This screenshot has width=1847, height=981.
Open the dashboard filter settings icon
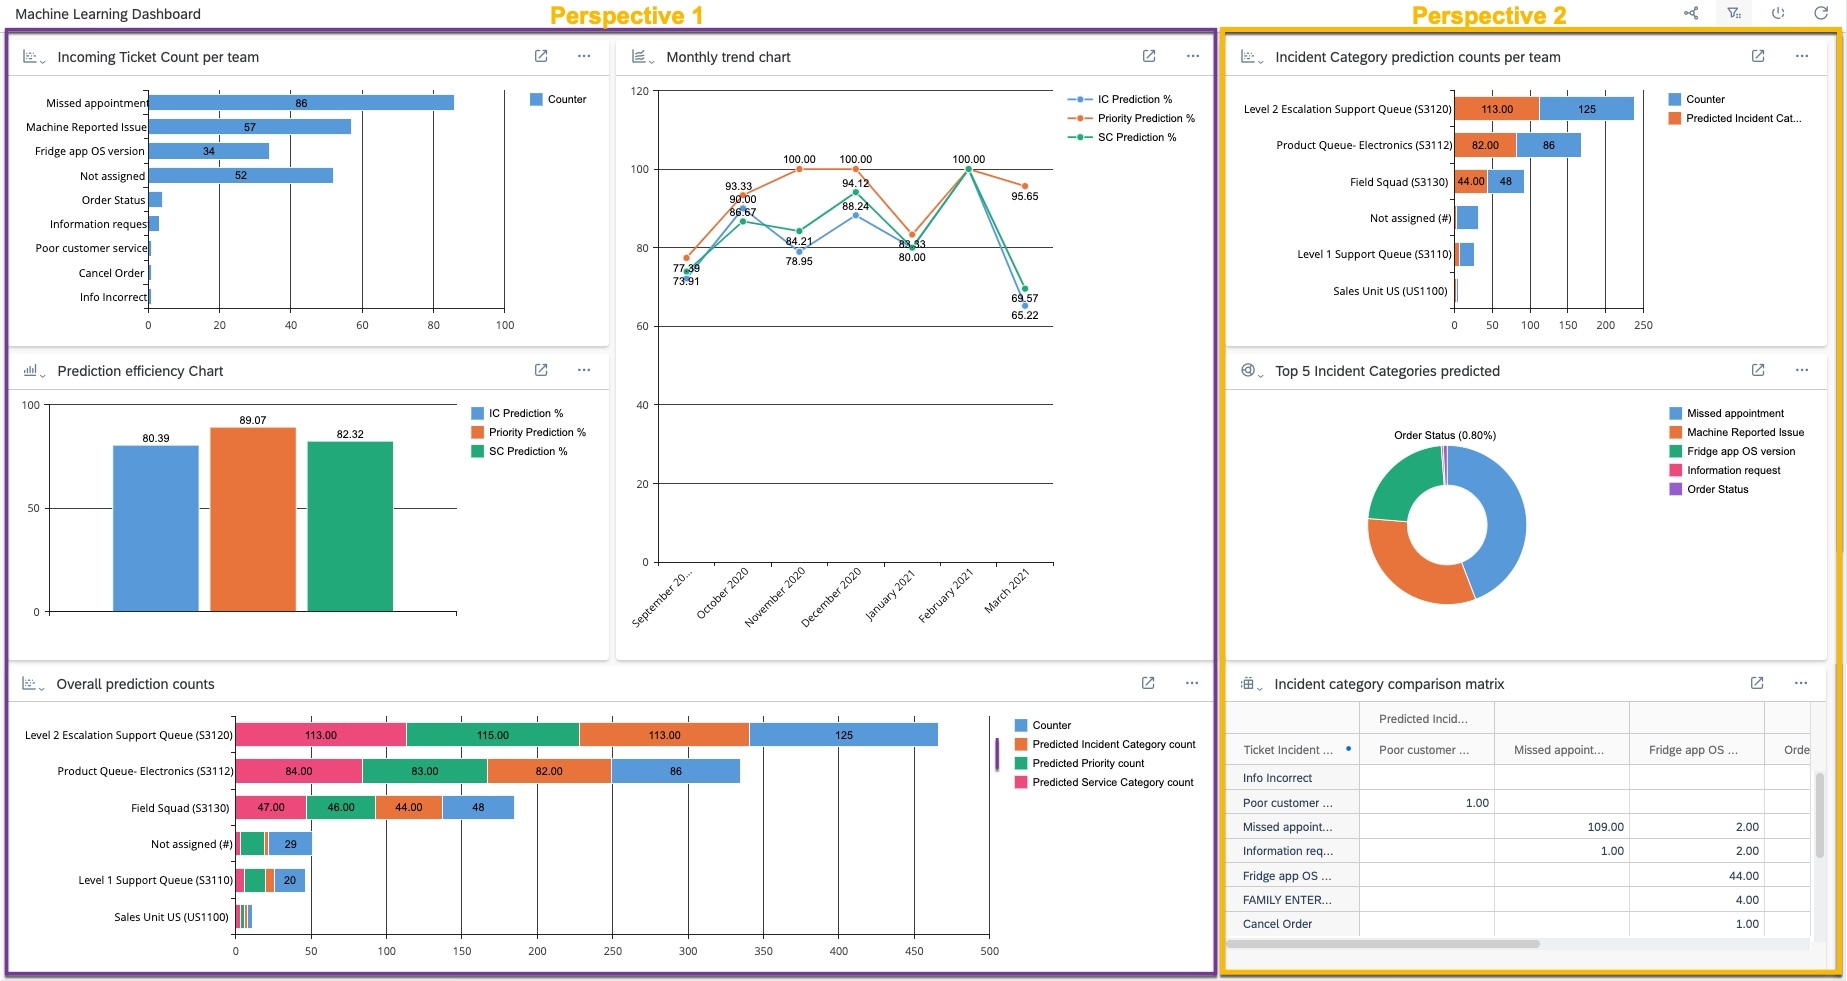click(x=1734, y=13)
